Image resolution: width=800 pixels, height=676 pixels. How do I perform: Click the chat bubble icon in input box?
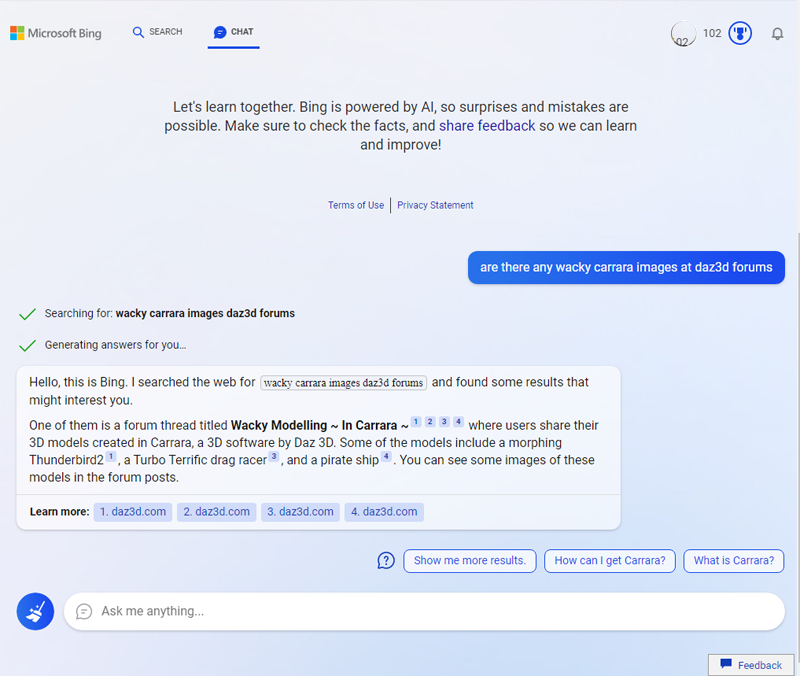click(x=84, y=611)
